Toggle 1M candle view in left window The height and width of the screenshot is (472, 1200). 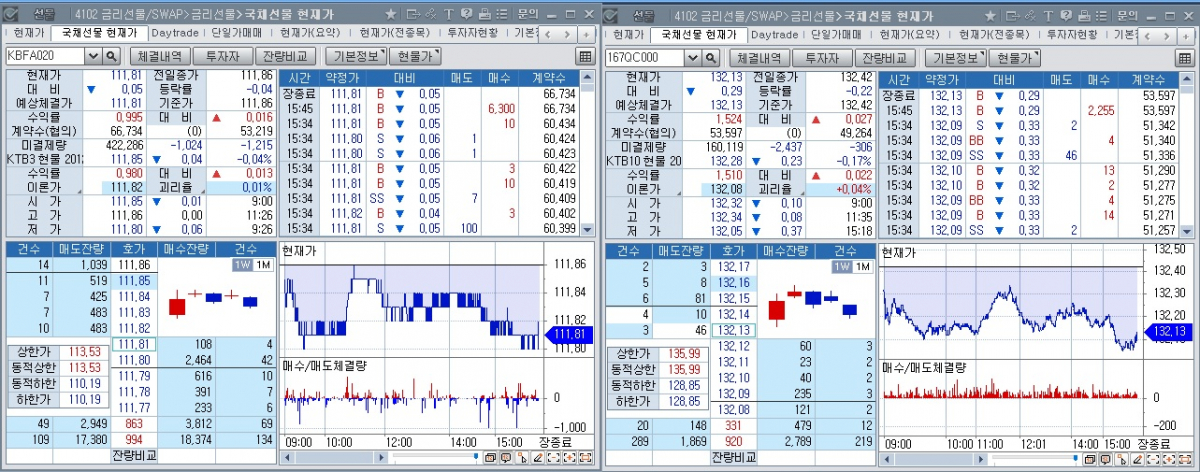pos(262,266)
